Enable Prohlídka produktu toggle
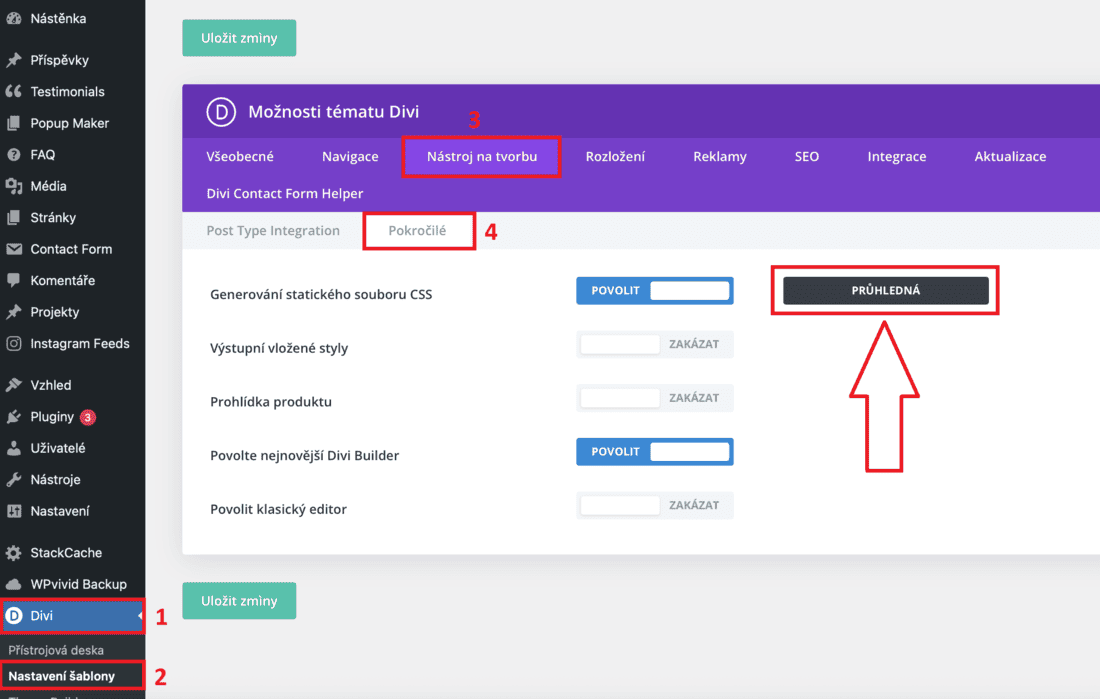The image size is (1100, 699). pos(655,398)
